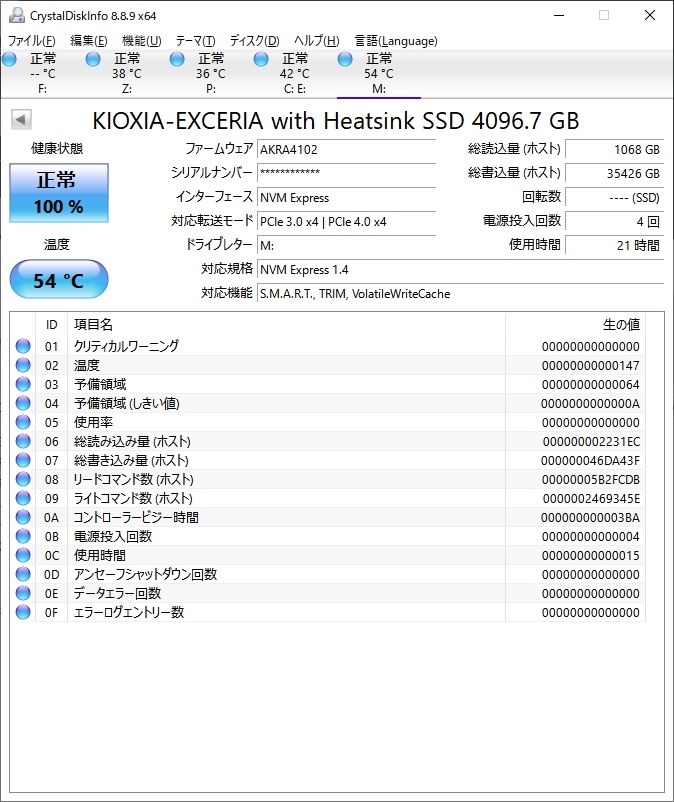Select disk M: 54 °C tab
Screen dimensions: 674x802
coord(379,74)
